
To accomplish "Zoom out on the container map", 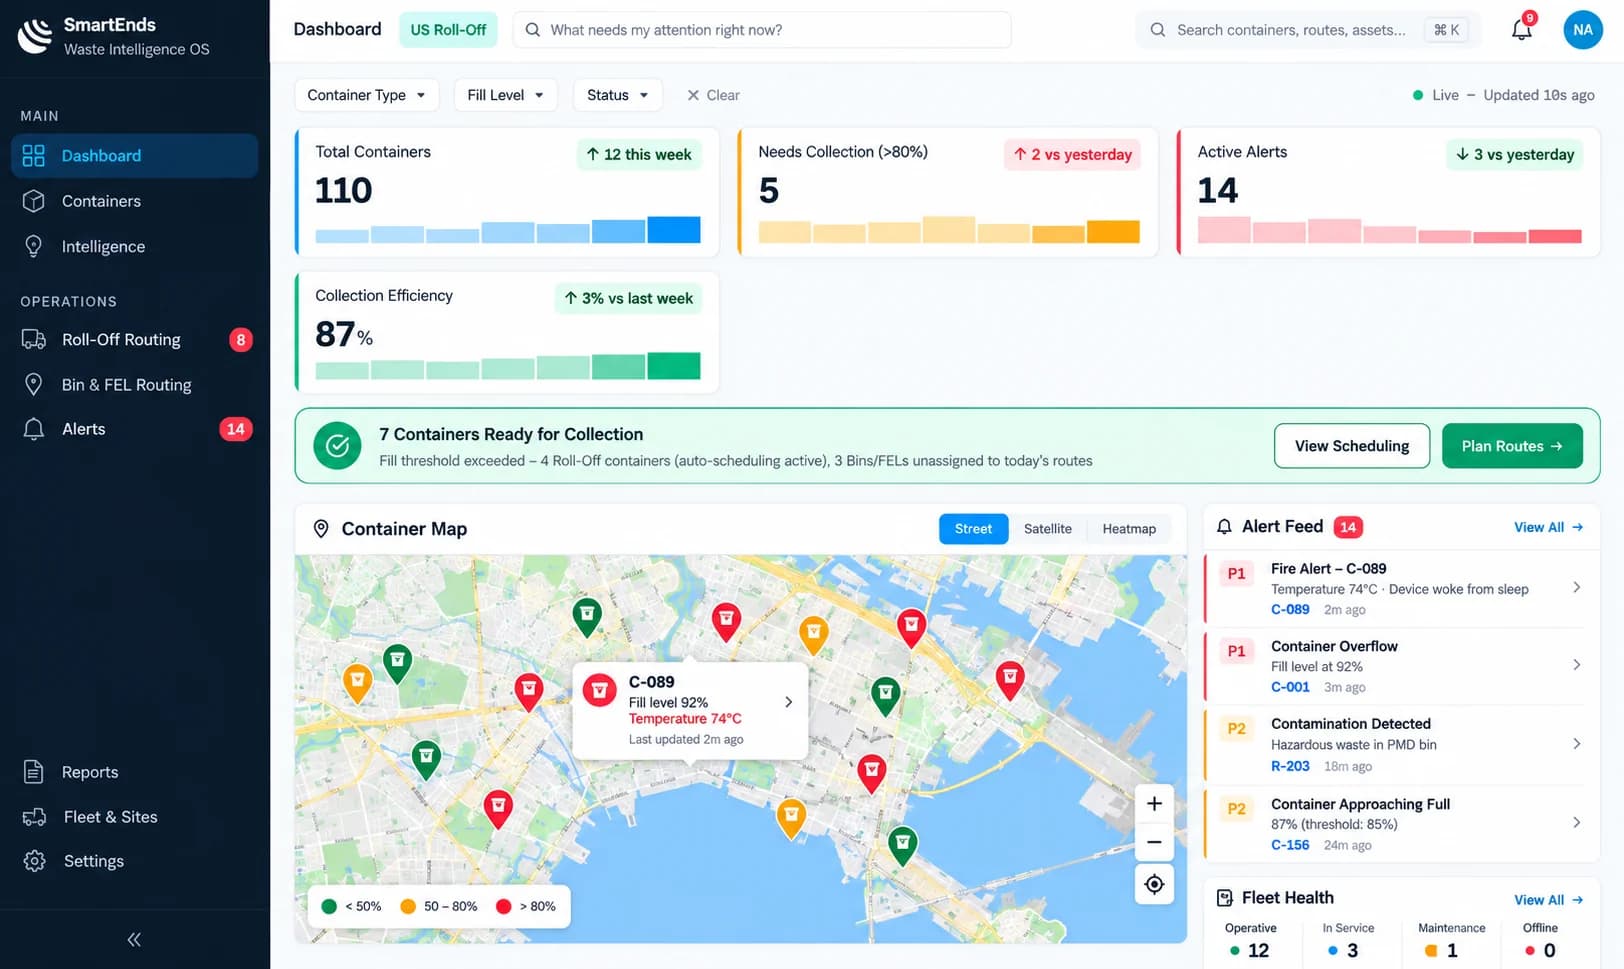I will click(1154, 842).
